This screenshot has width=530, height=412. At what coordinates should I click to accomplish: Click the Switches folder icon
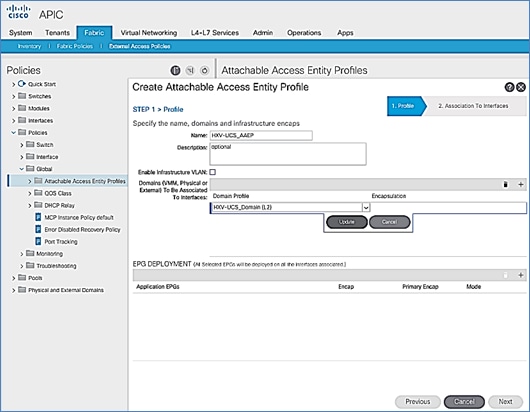(x=22, y=96)
